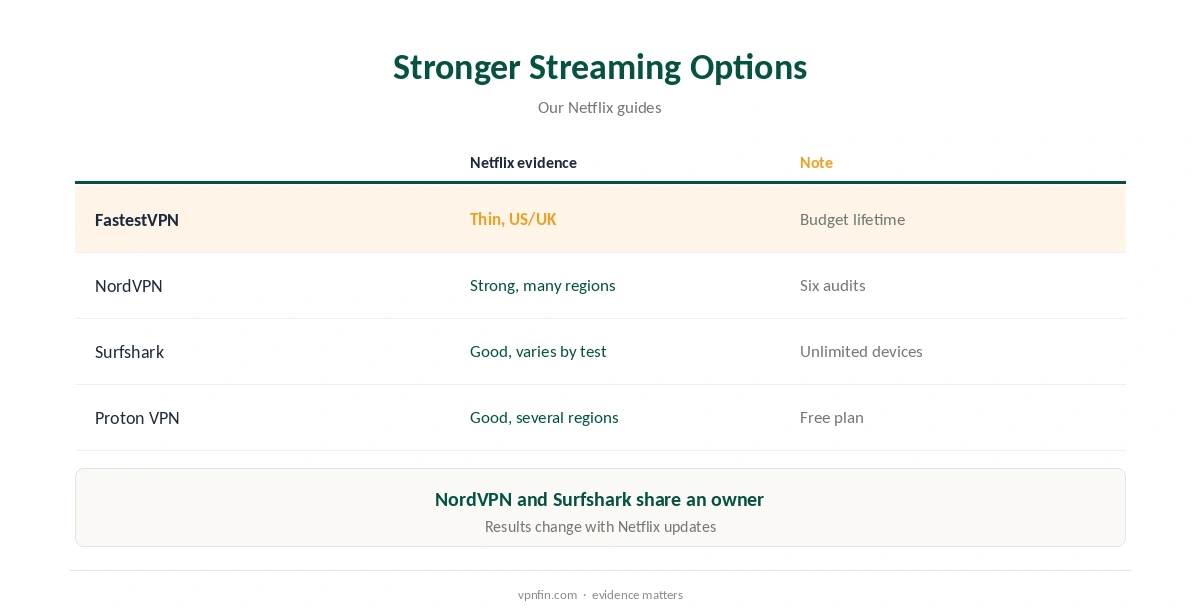Click the 'Budget lifetime' note
Screen dimensions: 1200x614
point(852,219)
